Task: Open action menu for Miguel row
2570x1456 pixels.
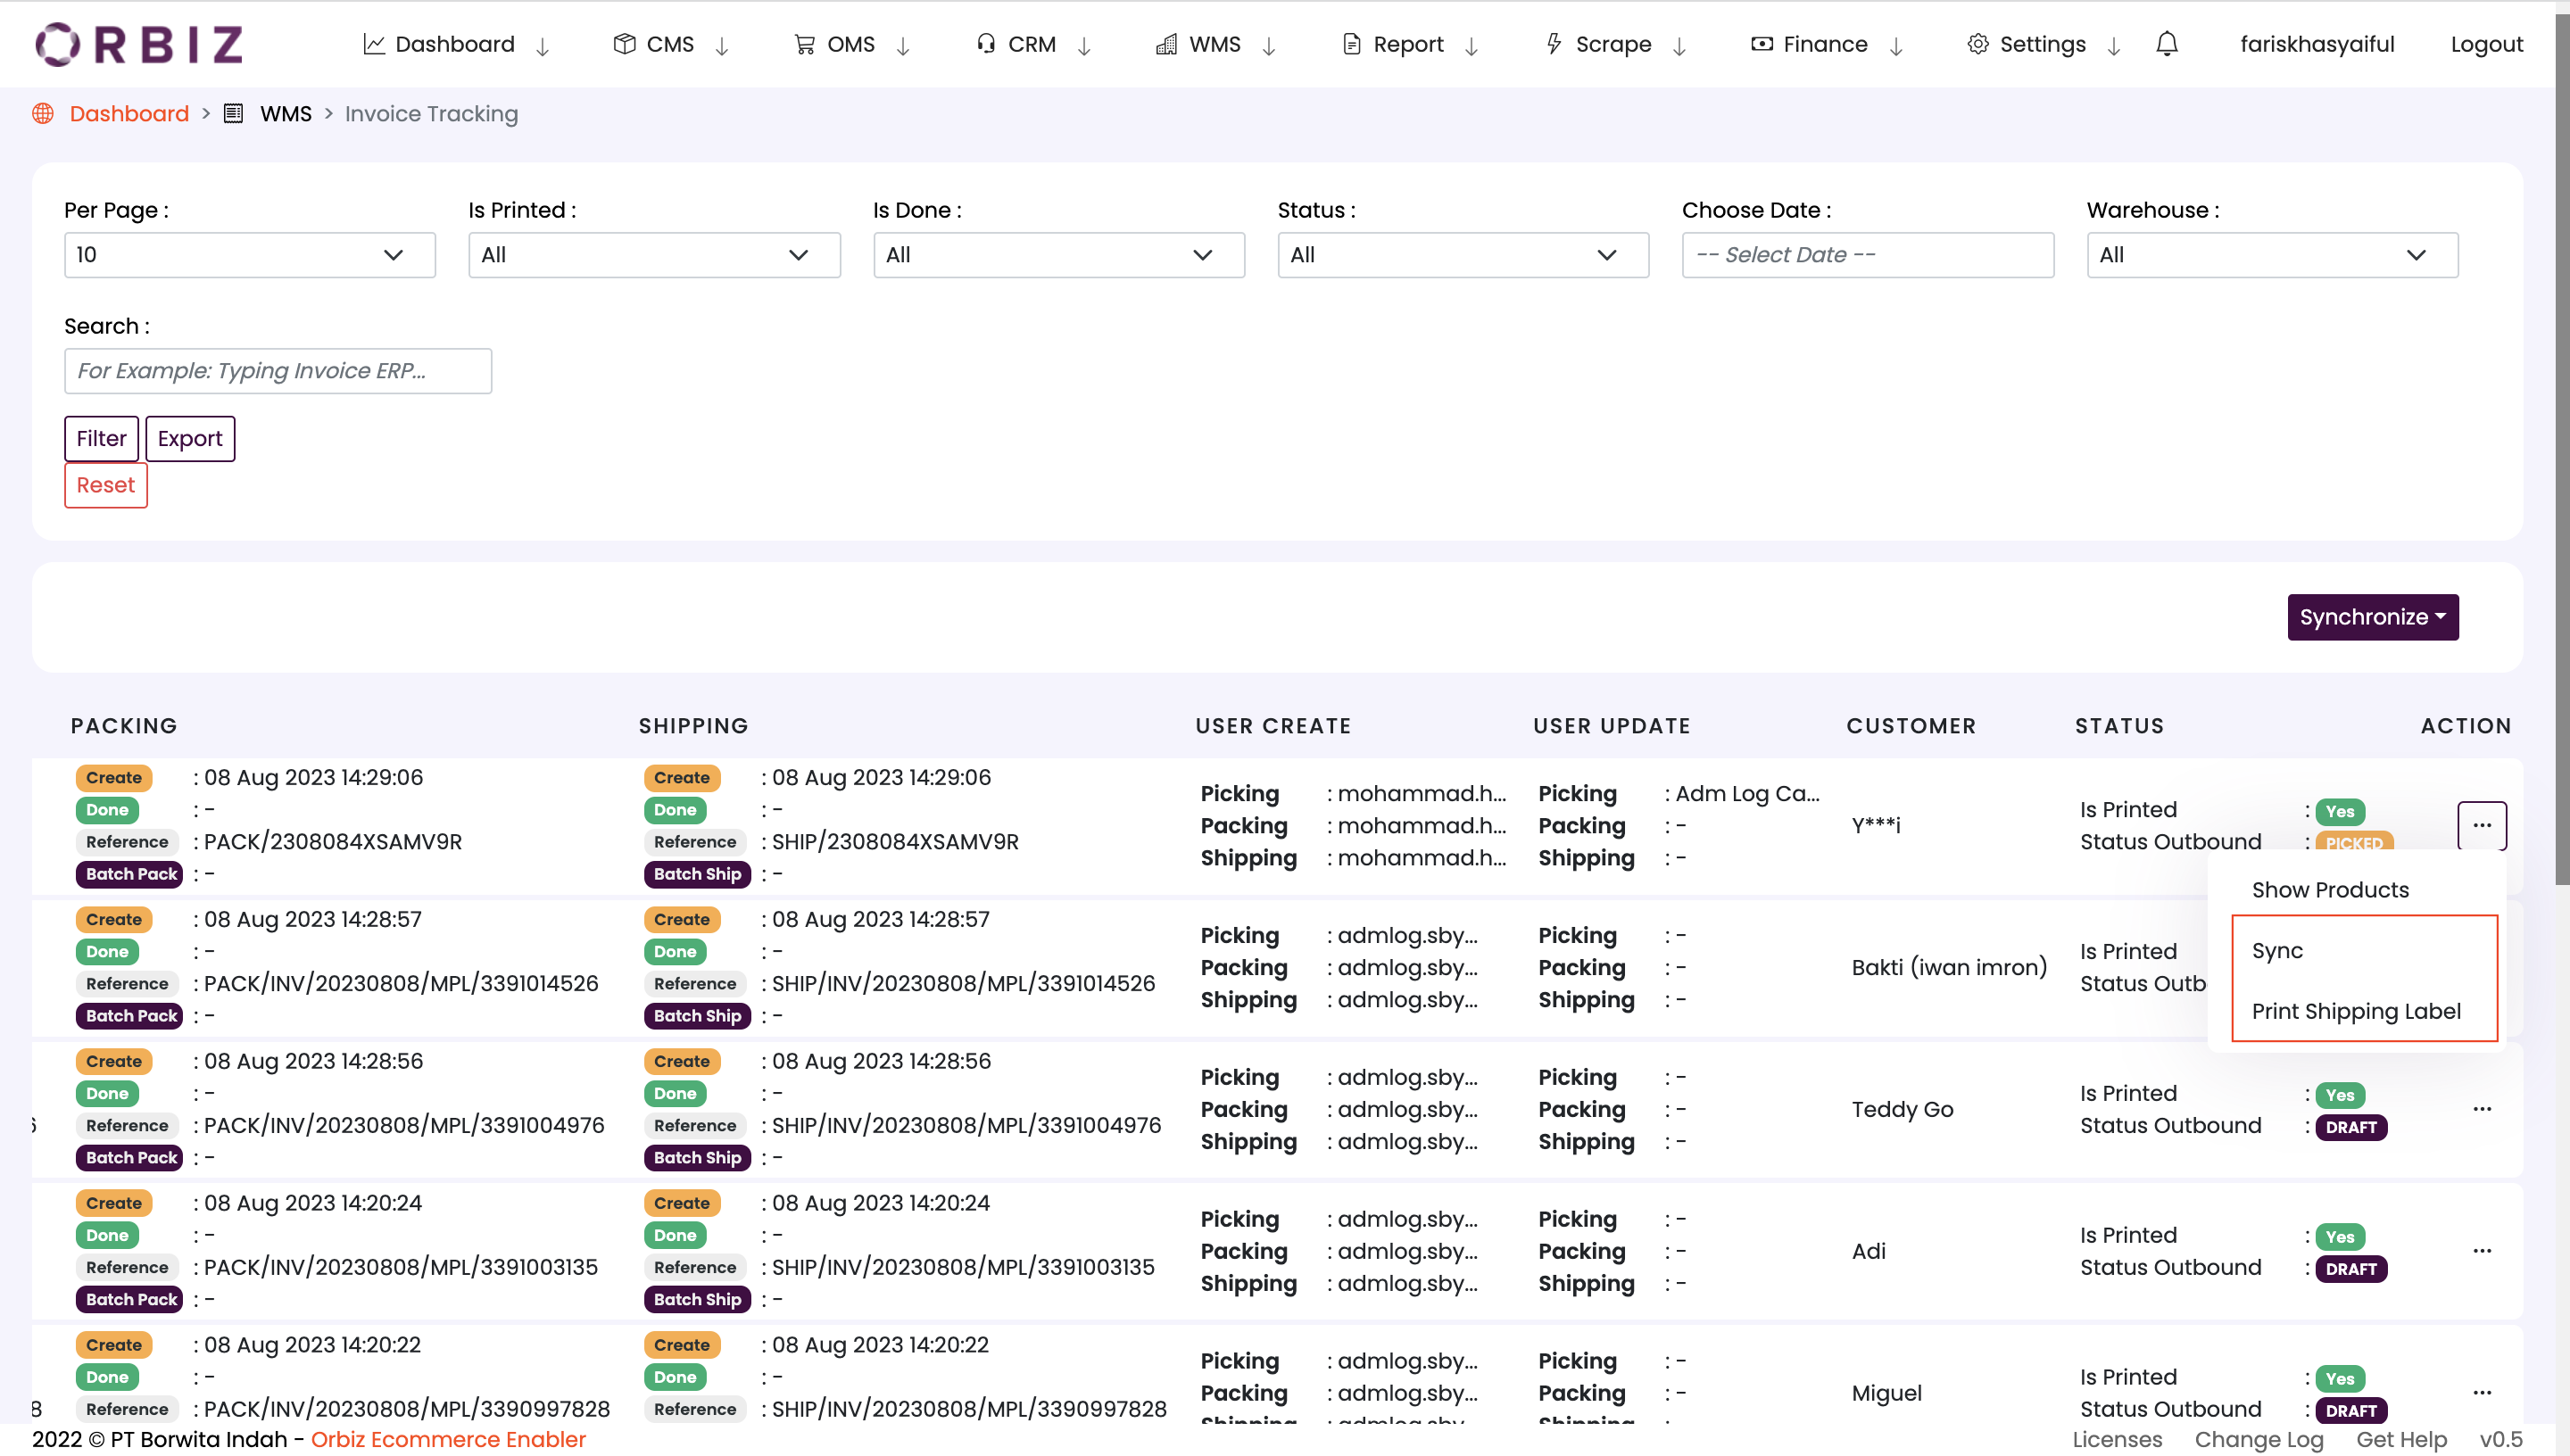Action: [2482, 1393]
